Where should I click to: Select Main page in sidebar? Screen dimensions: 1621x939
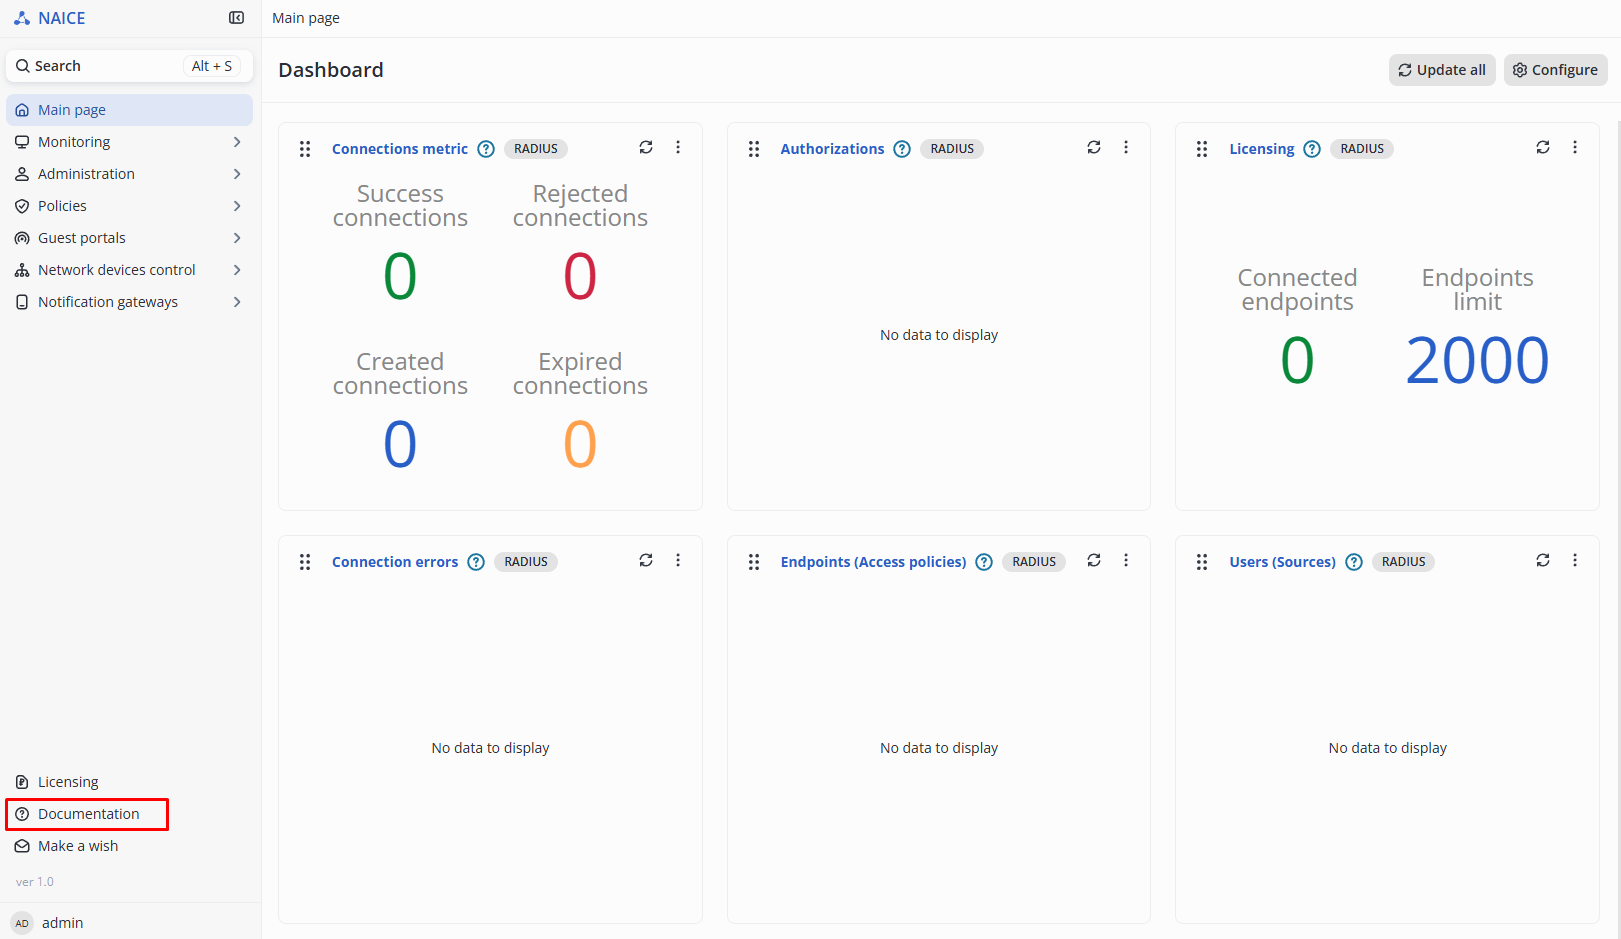pos(129,110)
